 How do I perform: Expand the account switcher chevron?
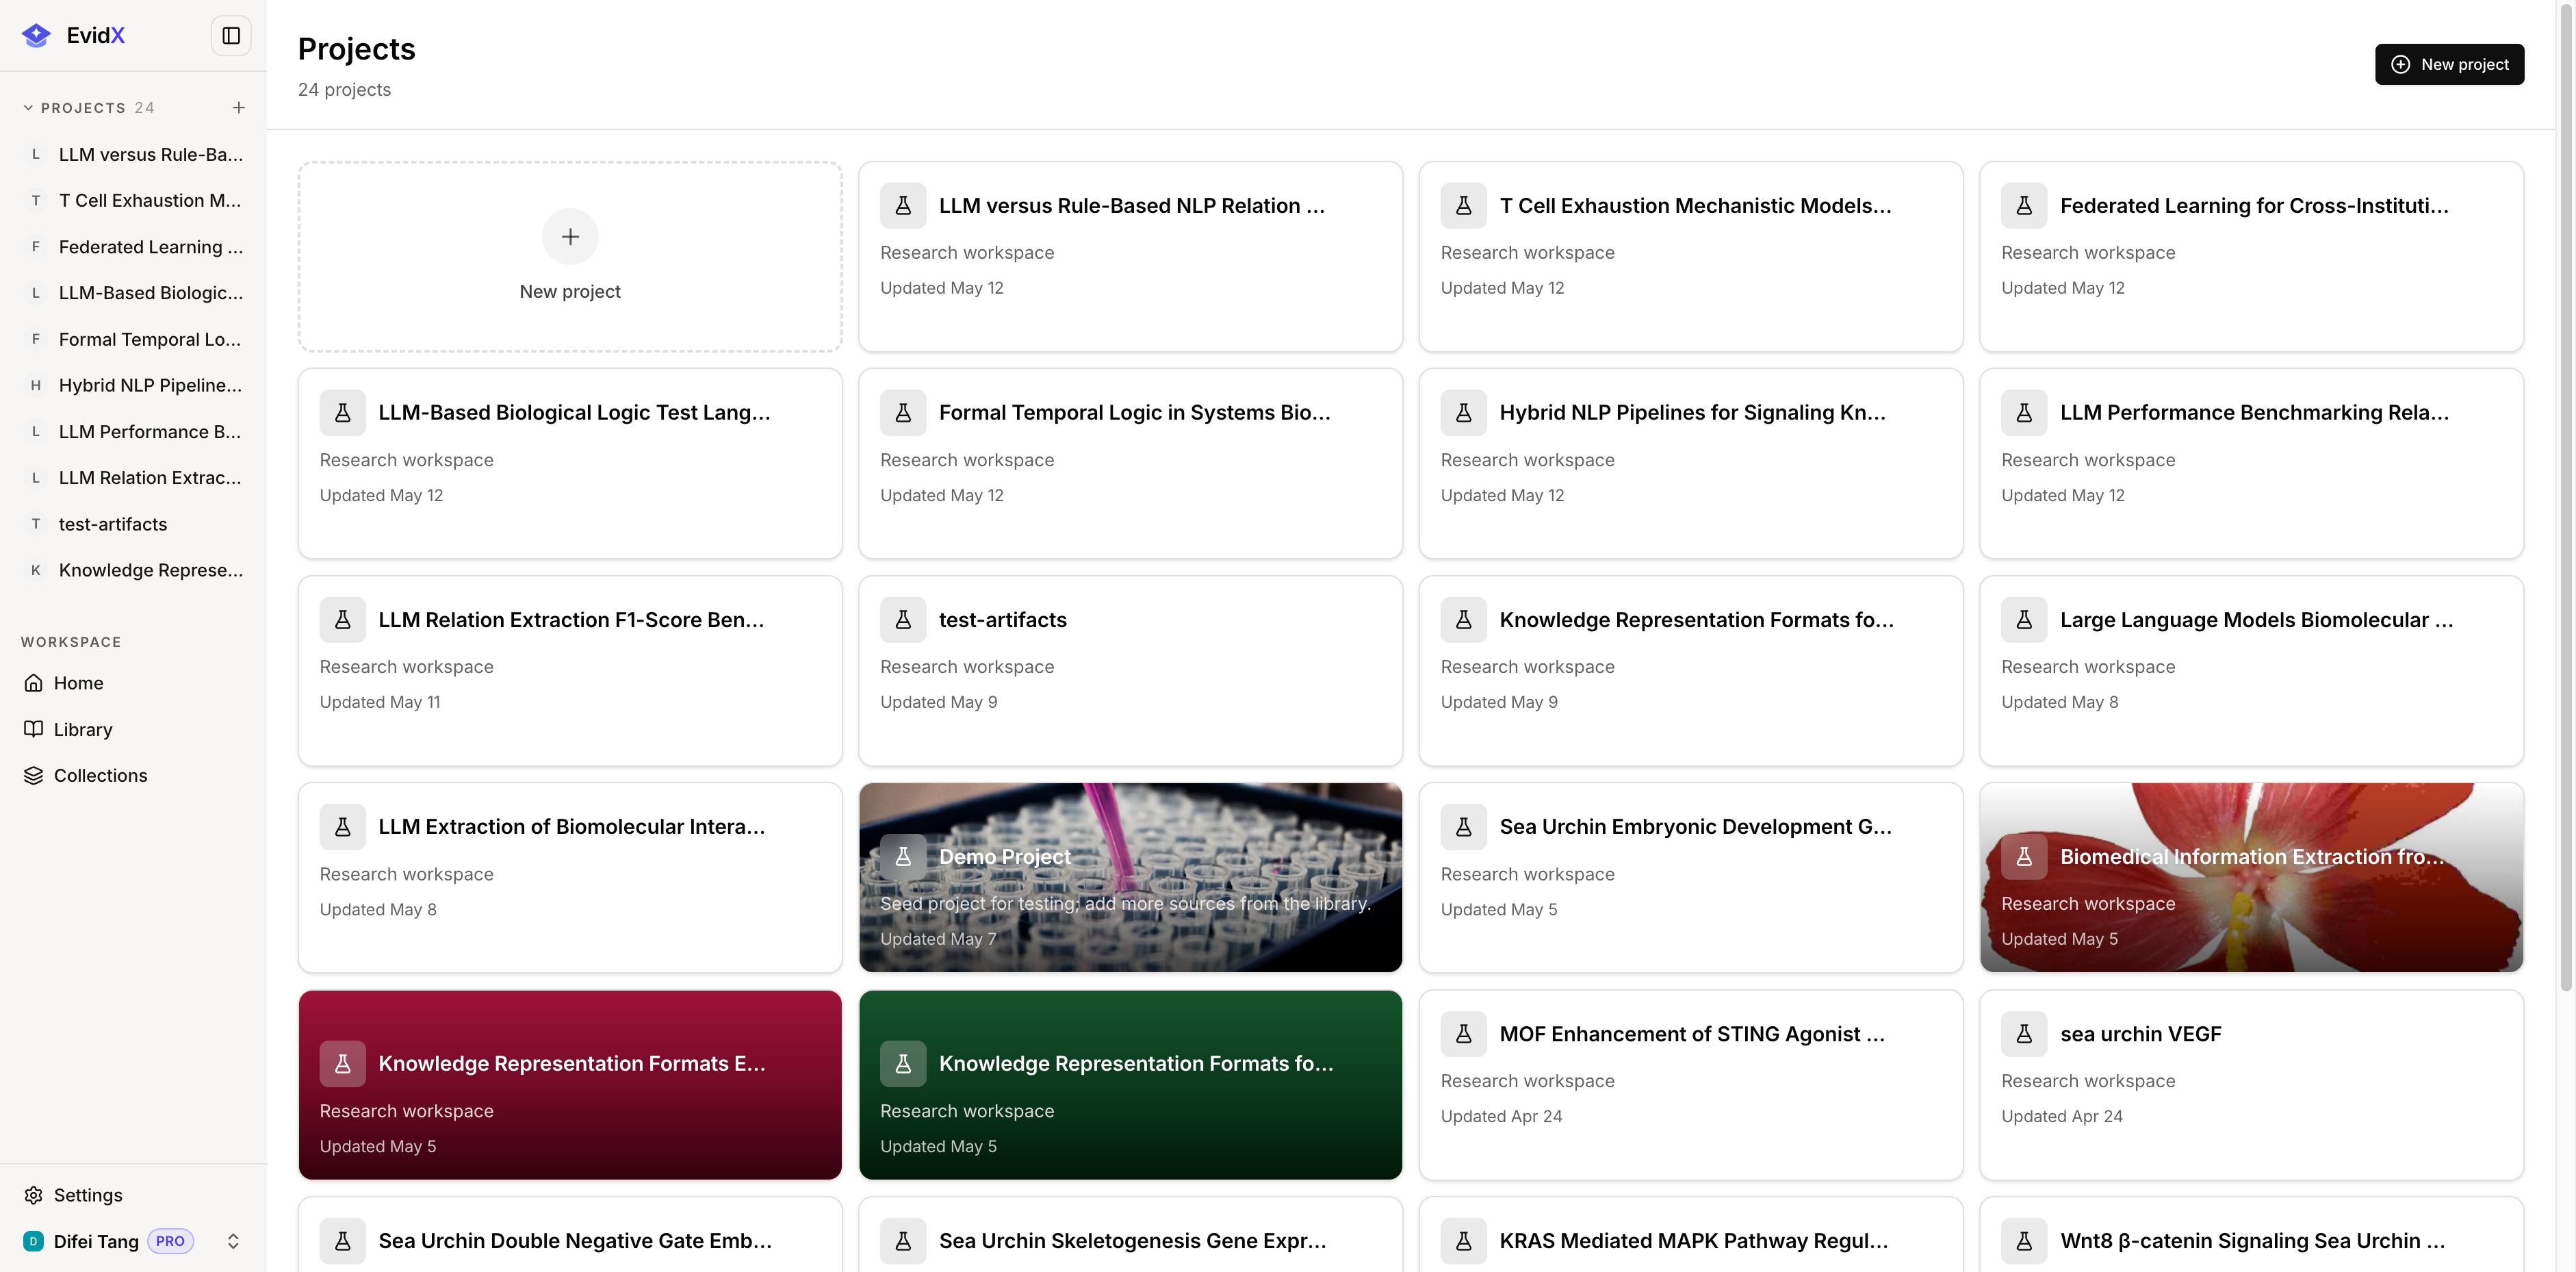point(233,1241)
